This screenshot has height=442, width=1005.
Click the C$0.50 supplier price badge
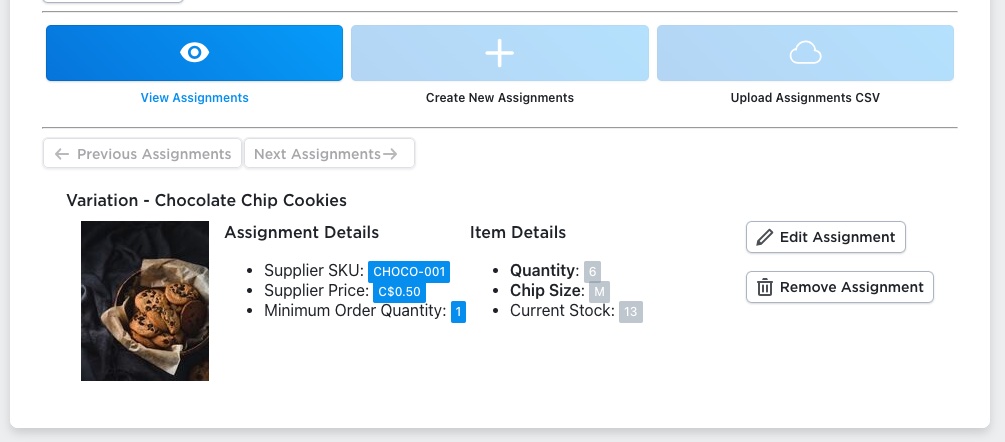click(x=399, y=292)
